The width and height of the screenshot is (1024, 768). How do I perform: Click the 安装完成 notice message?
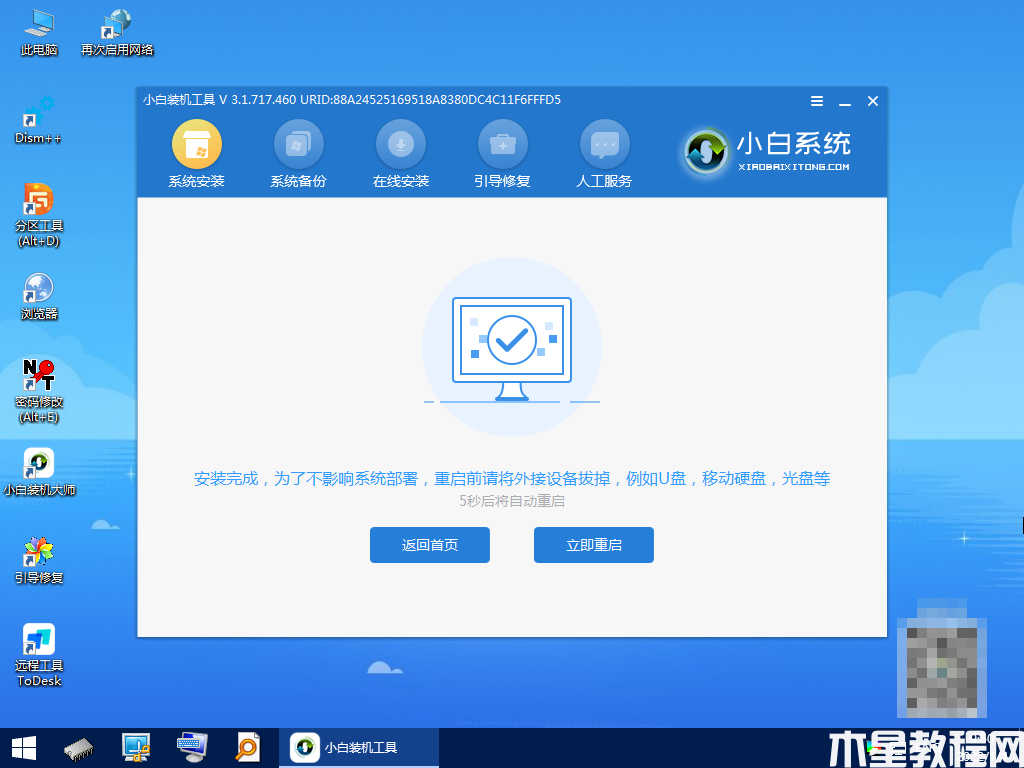coord(512,479)
